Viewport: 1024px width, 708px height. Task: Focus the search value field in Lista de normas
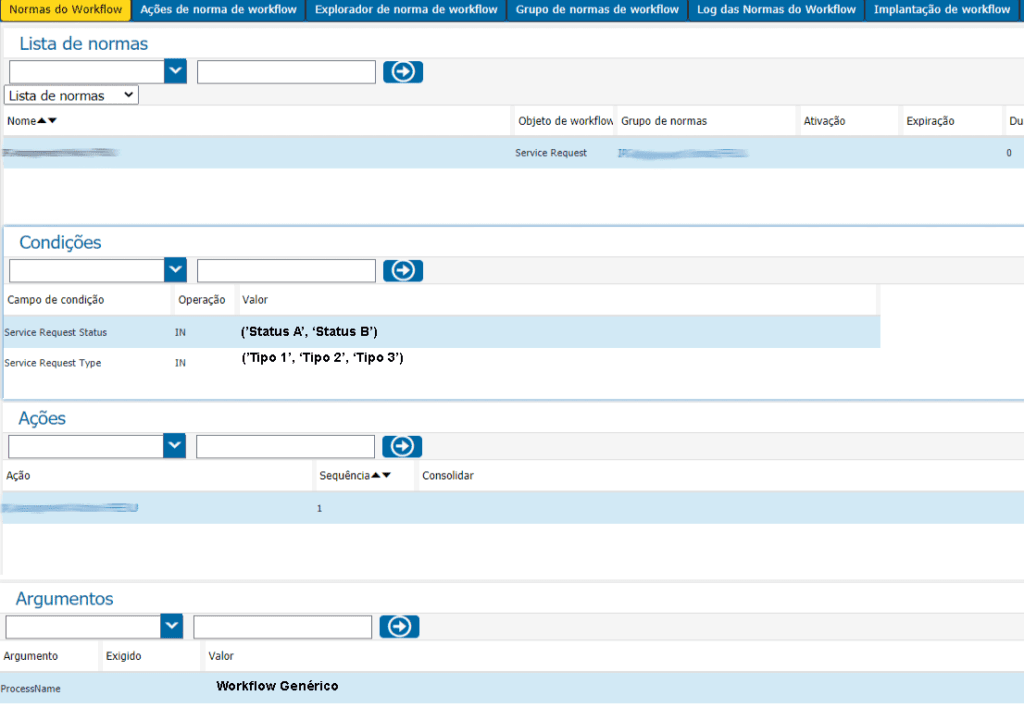point(286,72)
